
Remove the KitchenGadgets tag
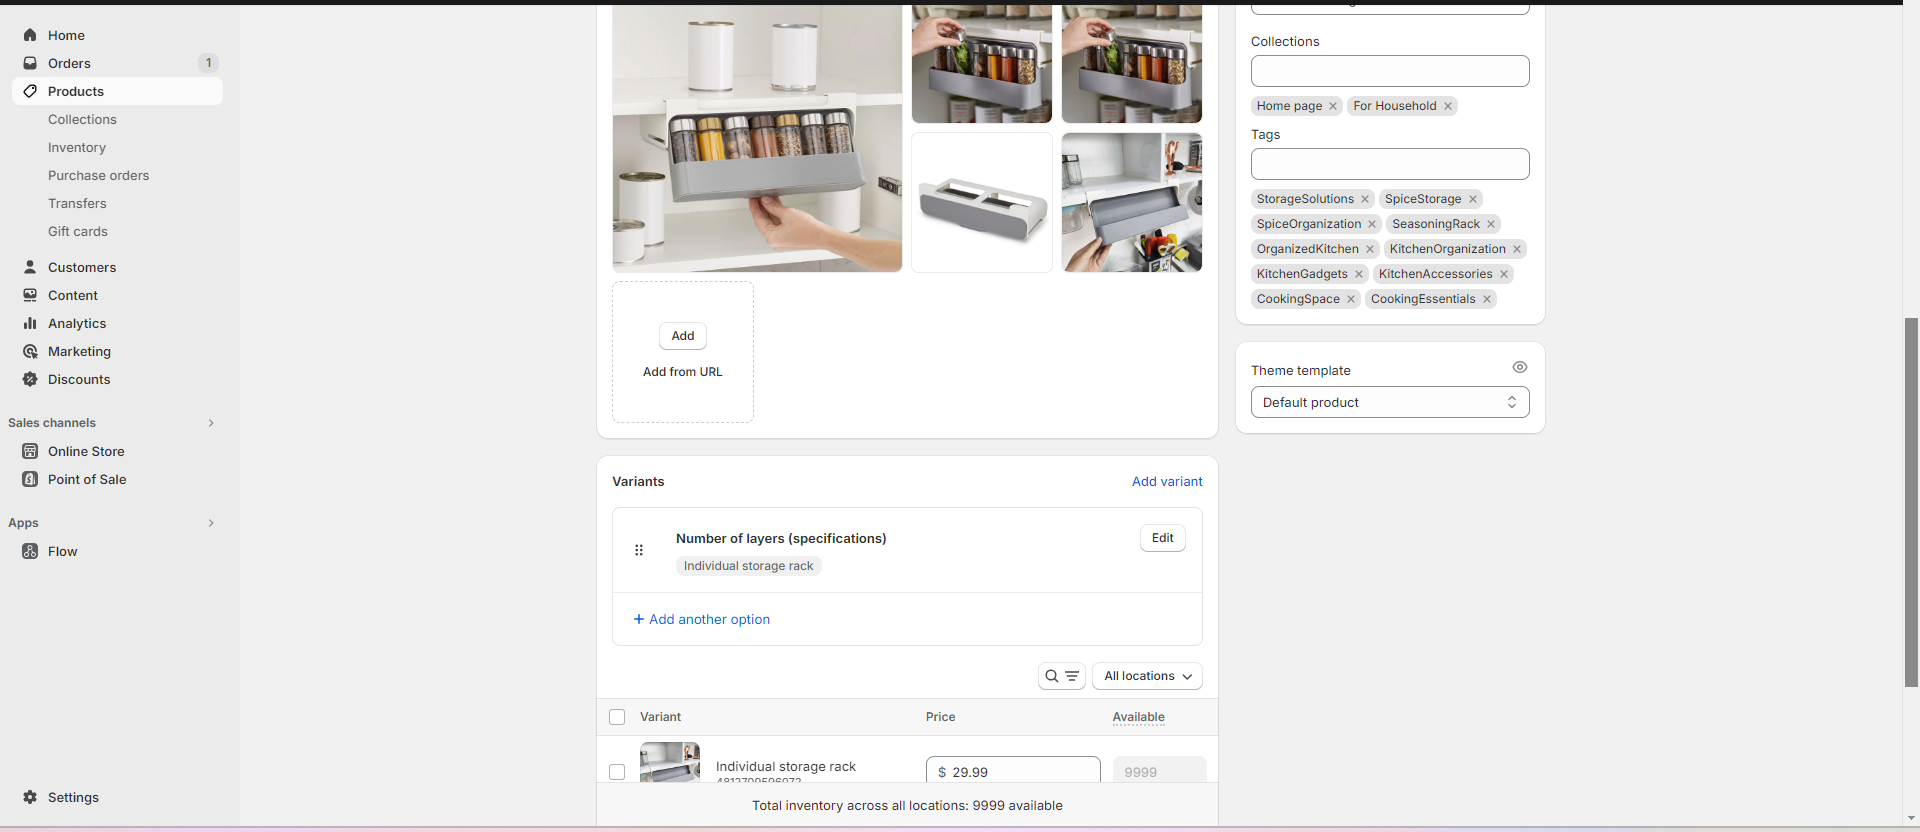(1359, 274)
